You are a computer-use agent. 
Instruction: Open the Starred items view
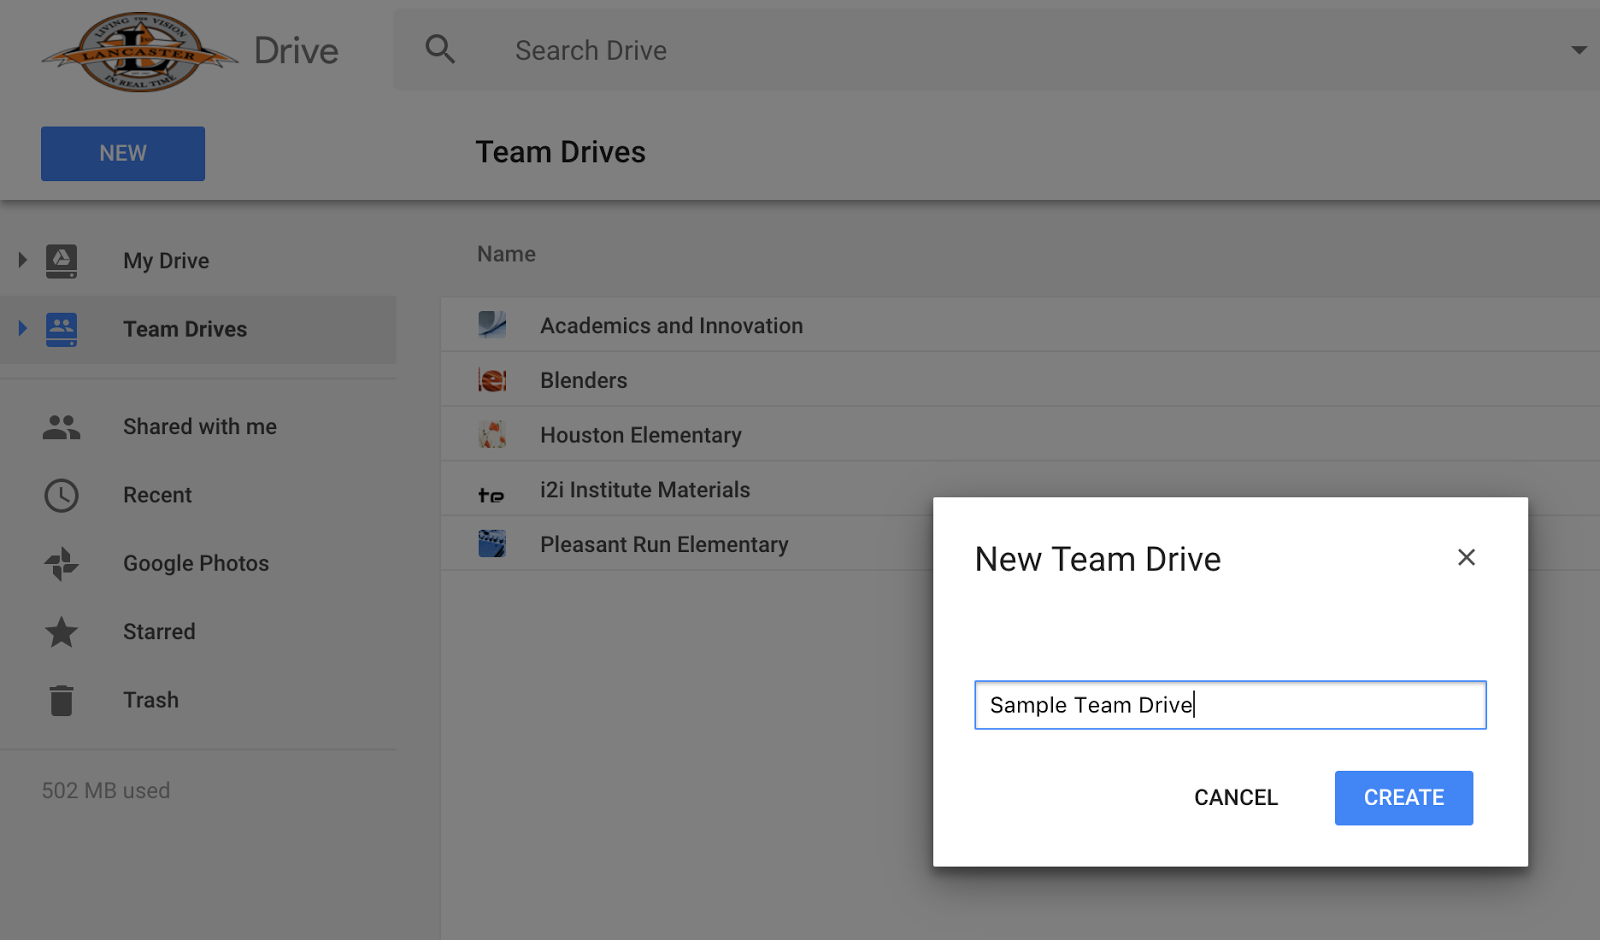point(159,632)
